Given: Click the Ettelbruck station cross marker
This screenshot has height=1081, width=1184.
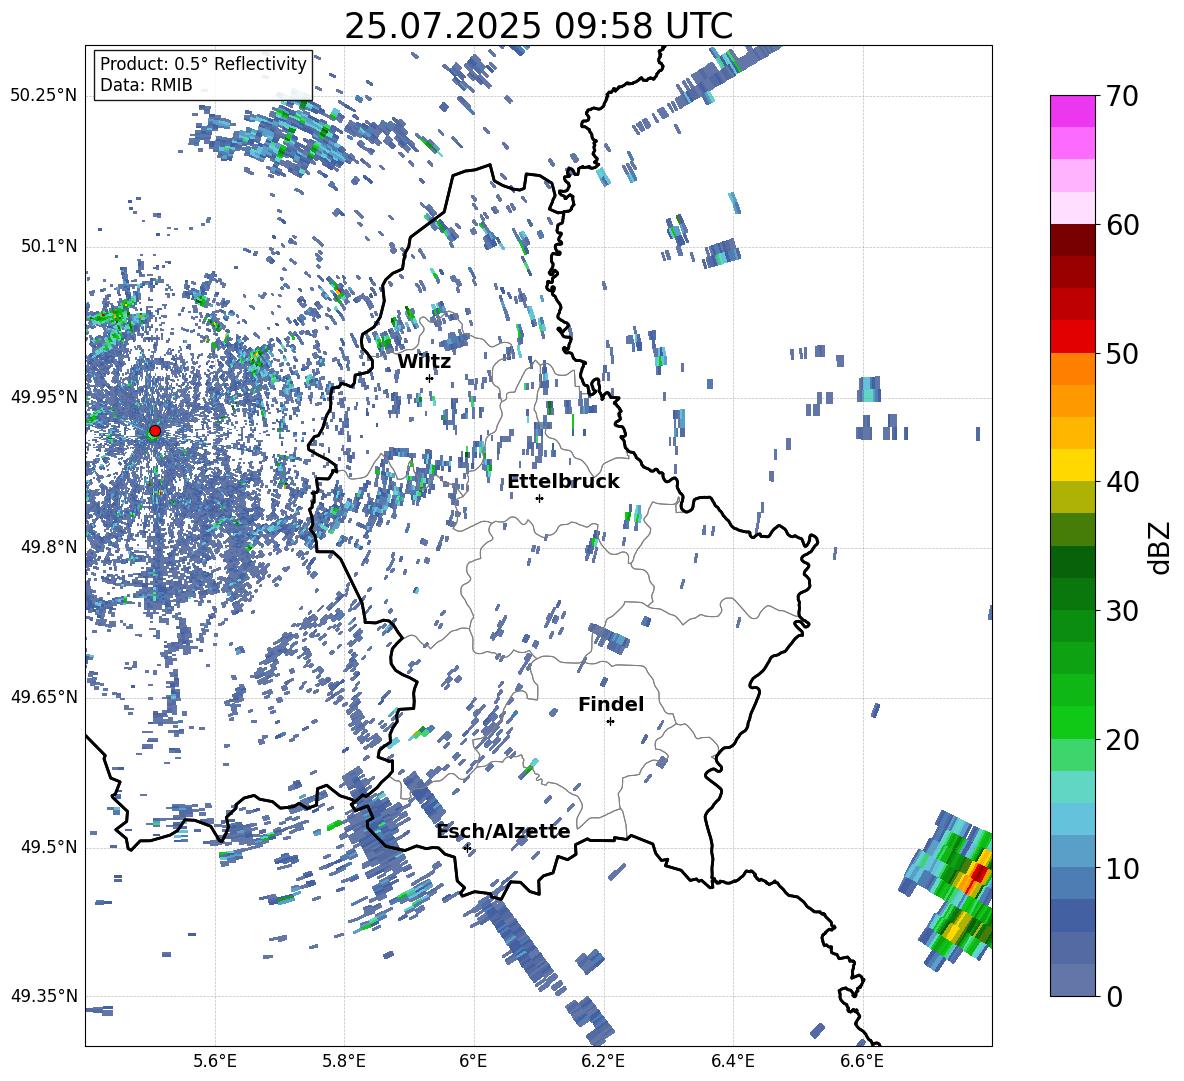Looking at the screenshot, I should [539, 498].
